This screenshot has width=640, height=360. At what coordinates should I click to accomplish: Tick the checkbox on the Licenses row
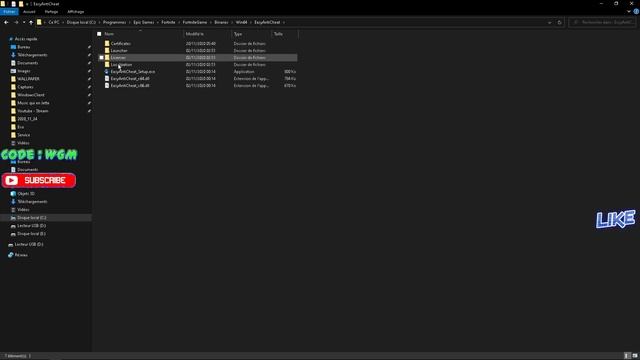101,58
